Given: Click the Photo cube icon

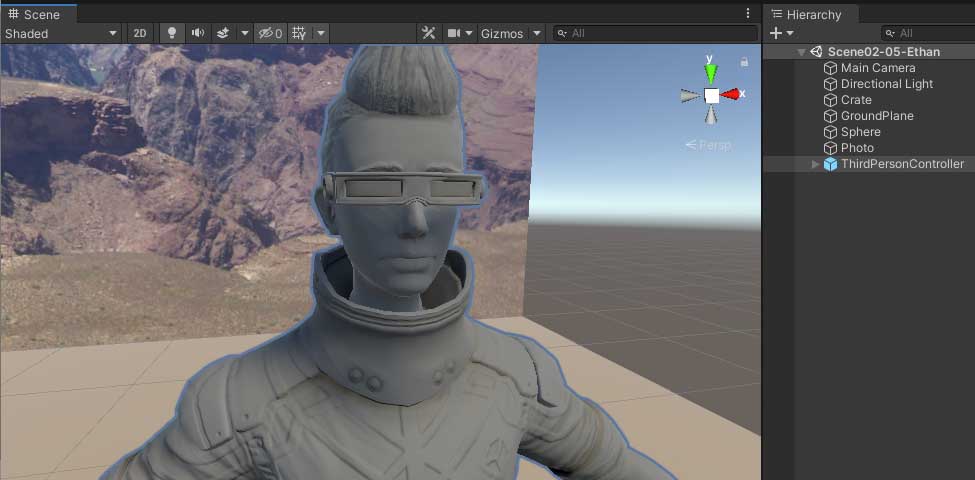Looking at the screenshot, I should [x=830, y=148].
